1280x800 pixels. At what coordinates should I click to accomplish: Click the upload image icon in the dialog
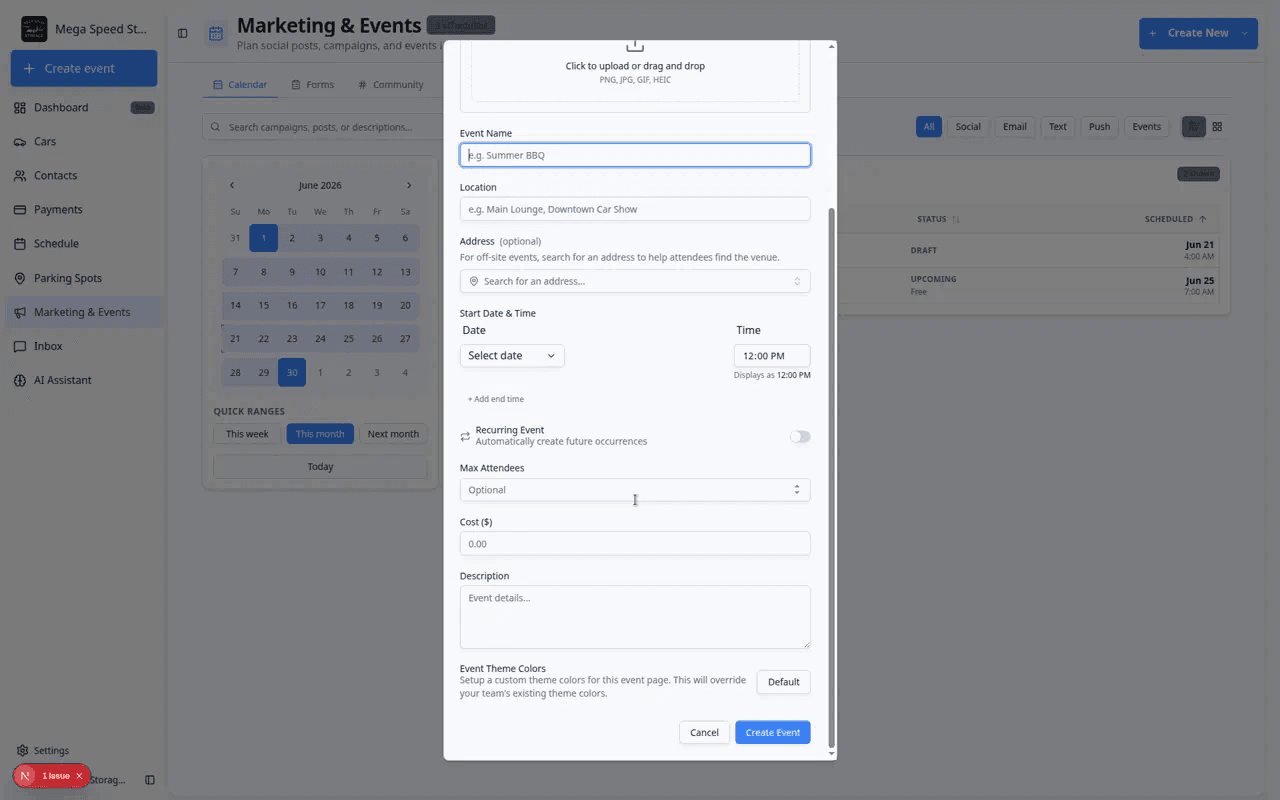pyautogui.click(x=635, y=46)
